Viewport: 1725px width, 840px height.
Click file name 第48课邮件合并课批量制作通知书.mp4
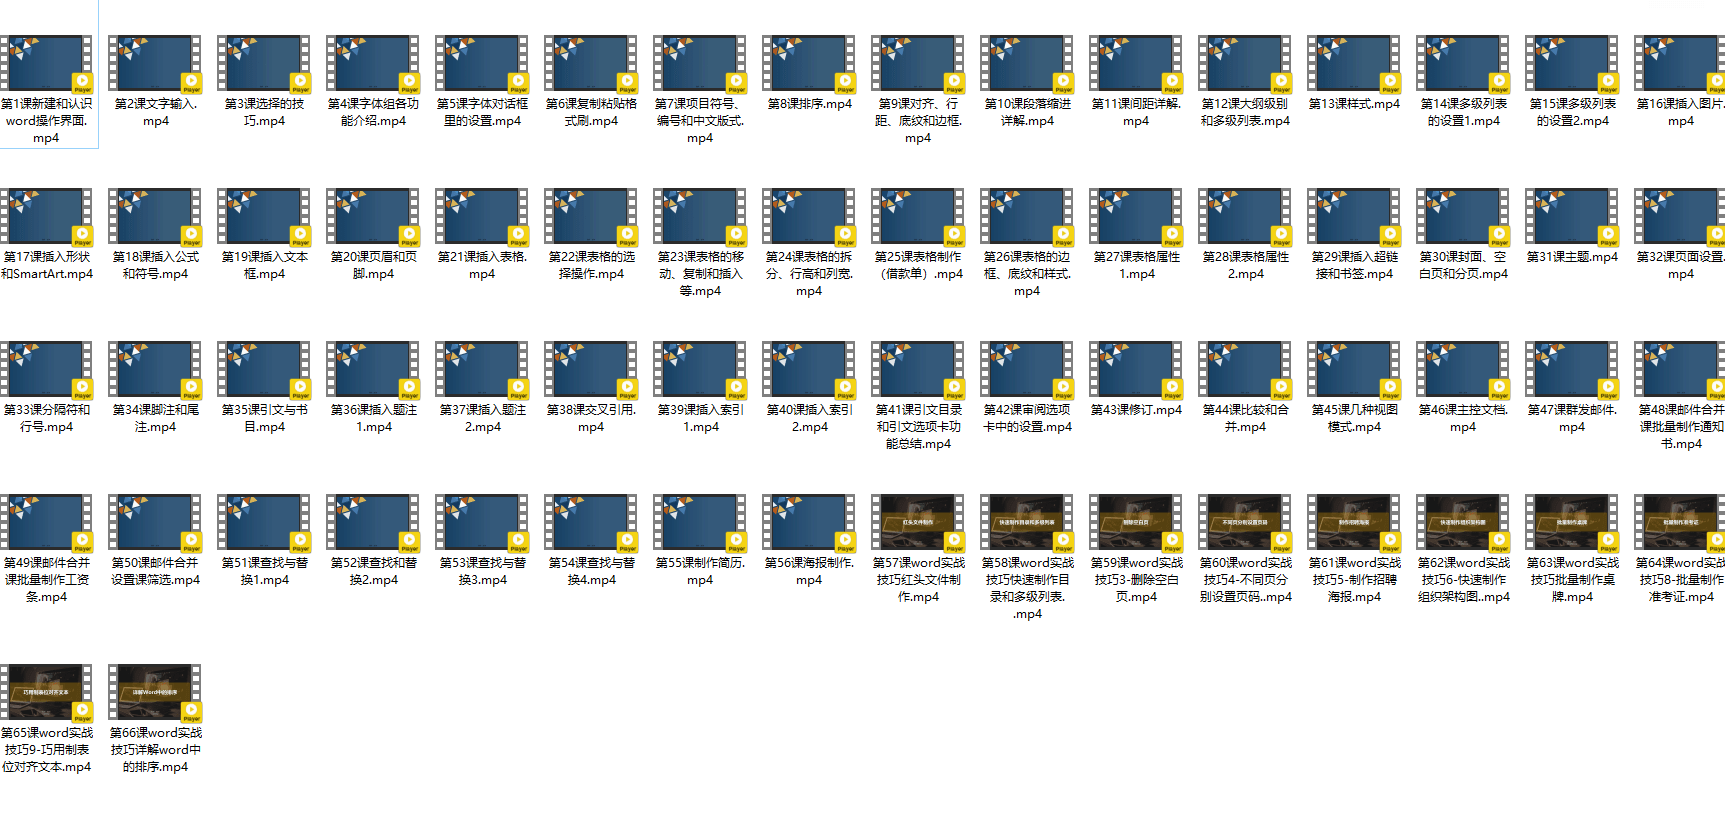[x=1681, y=427]
